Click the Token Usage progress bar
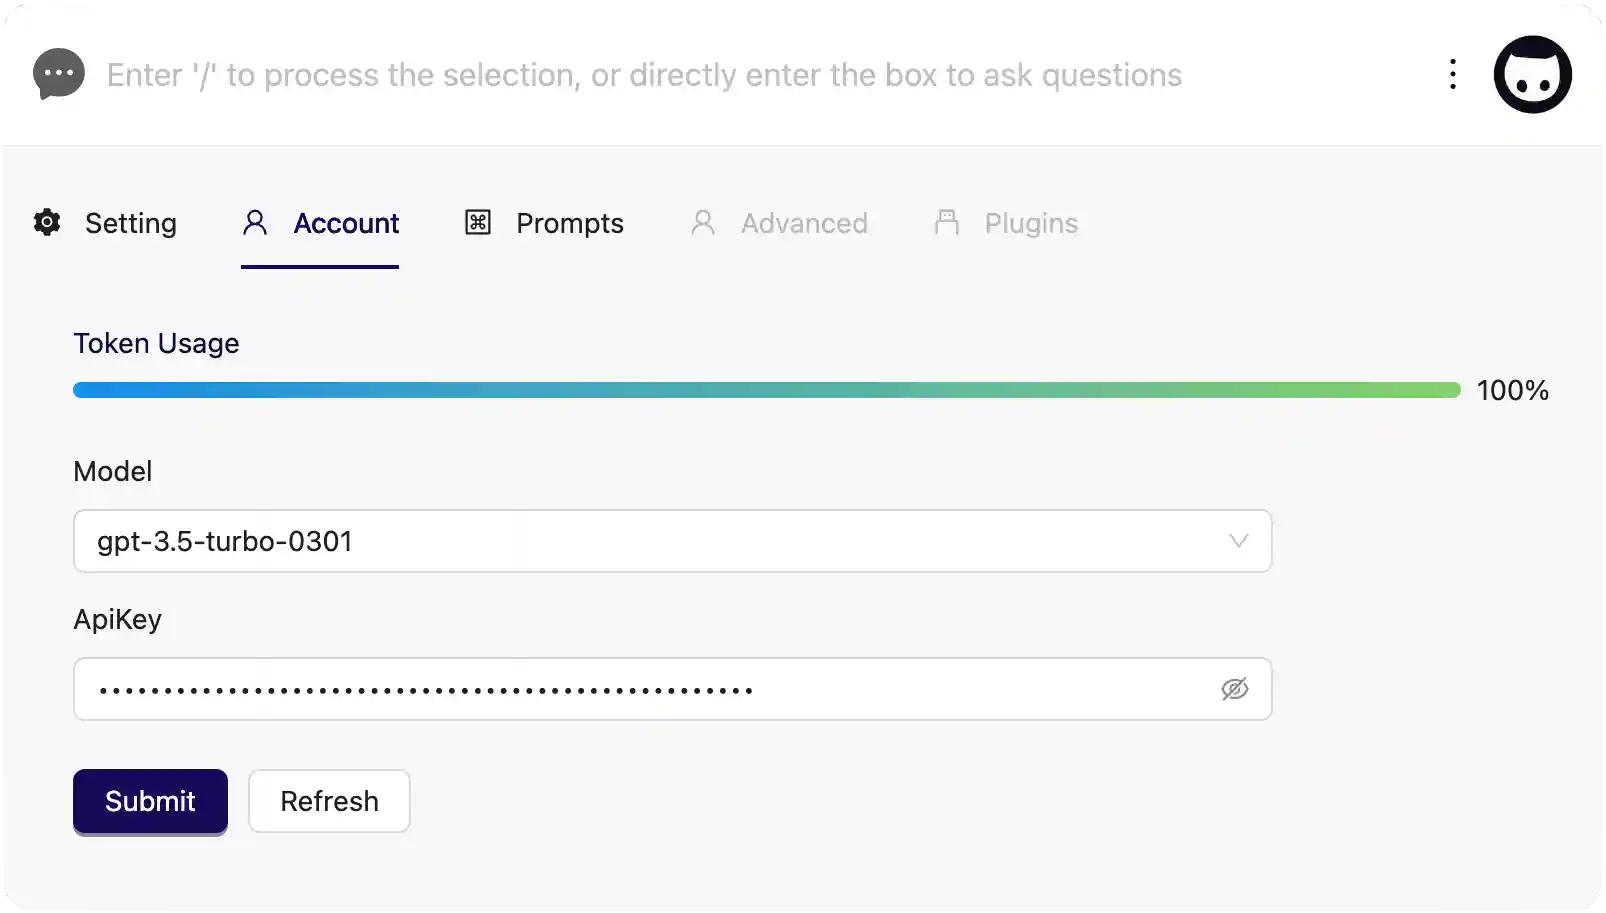 coord(766,390)
